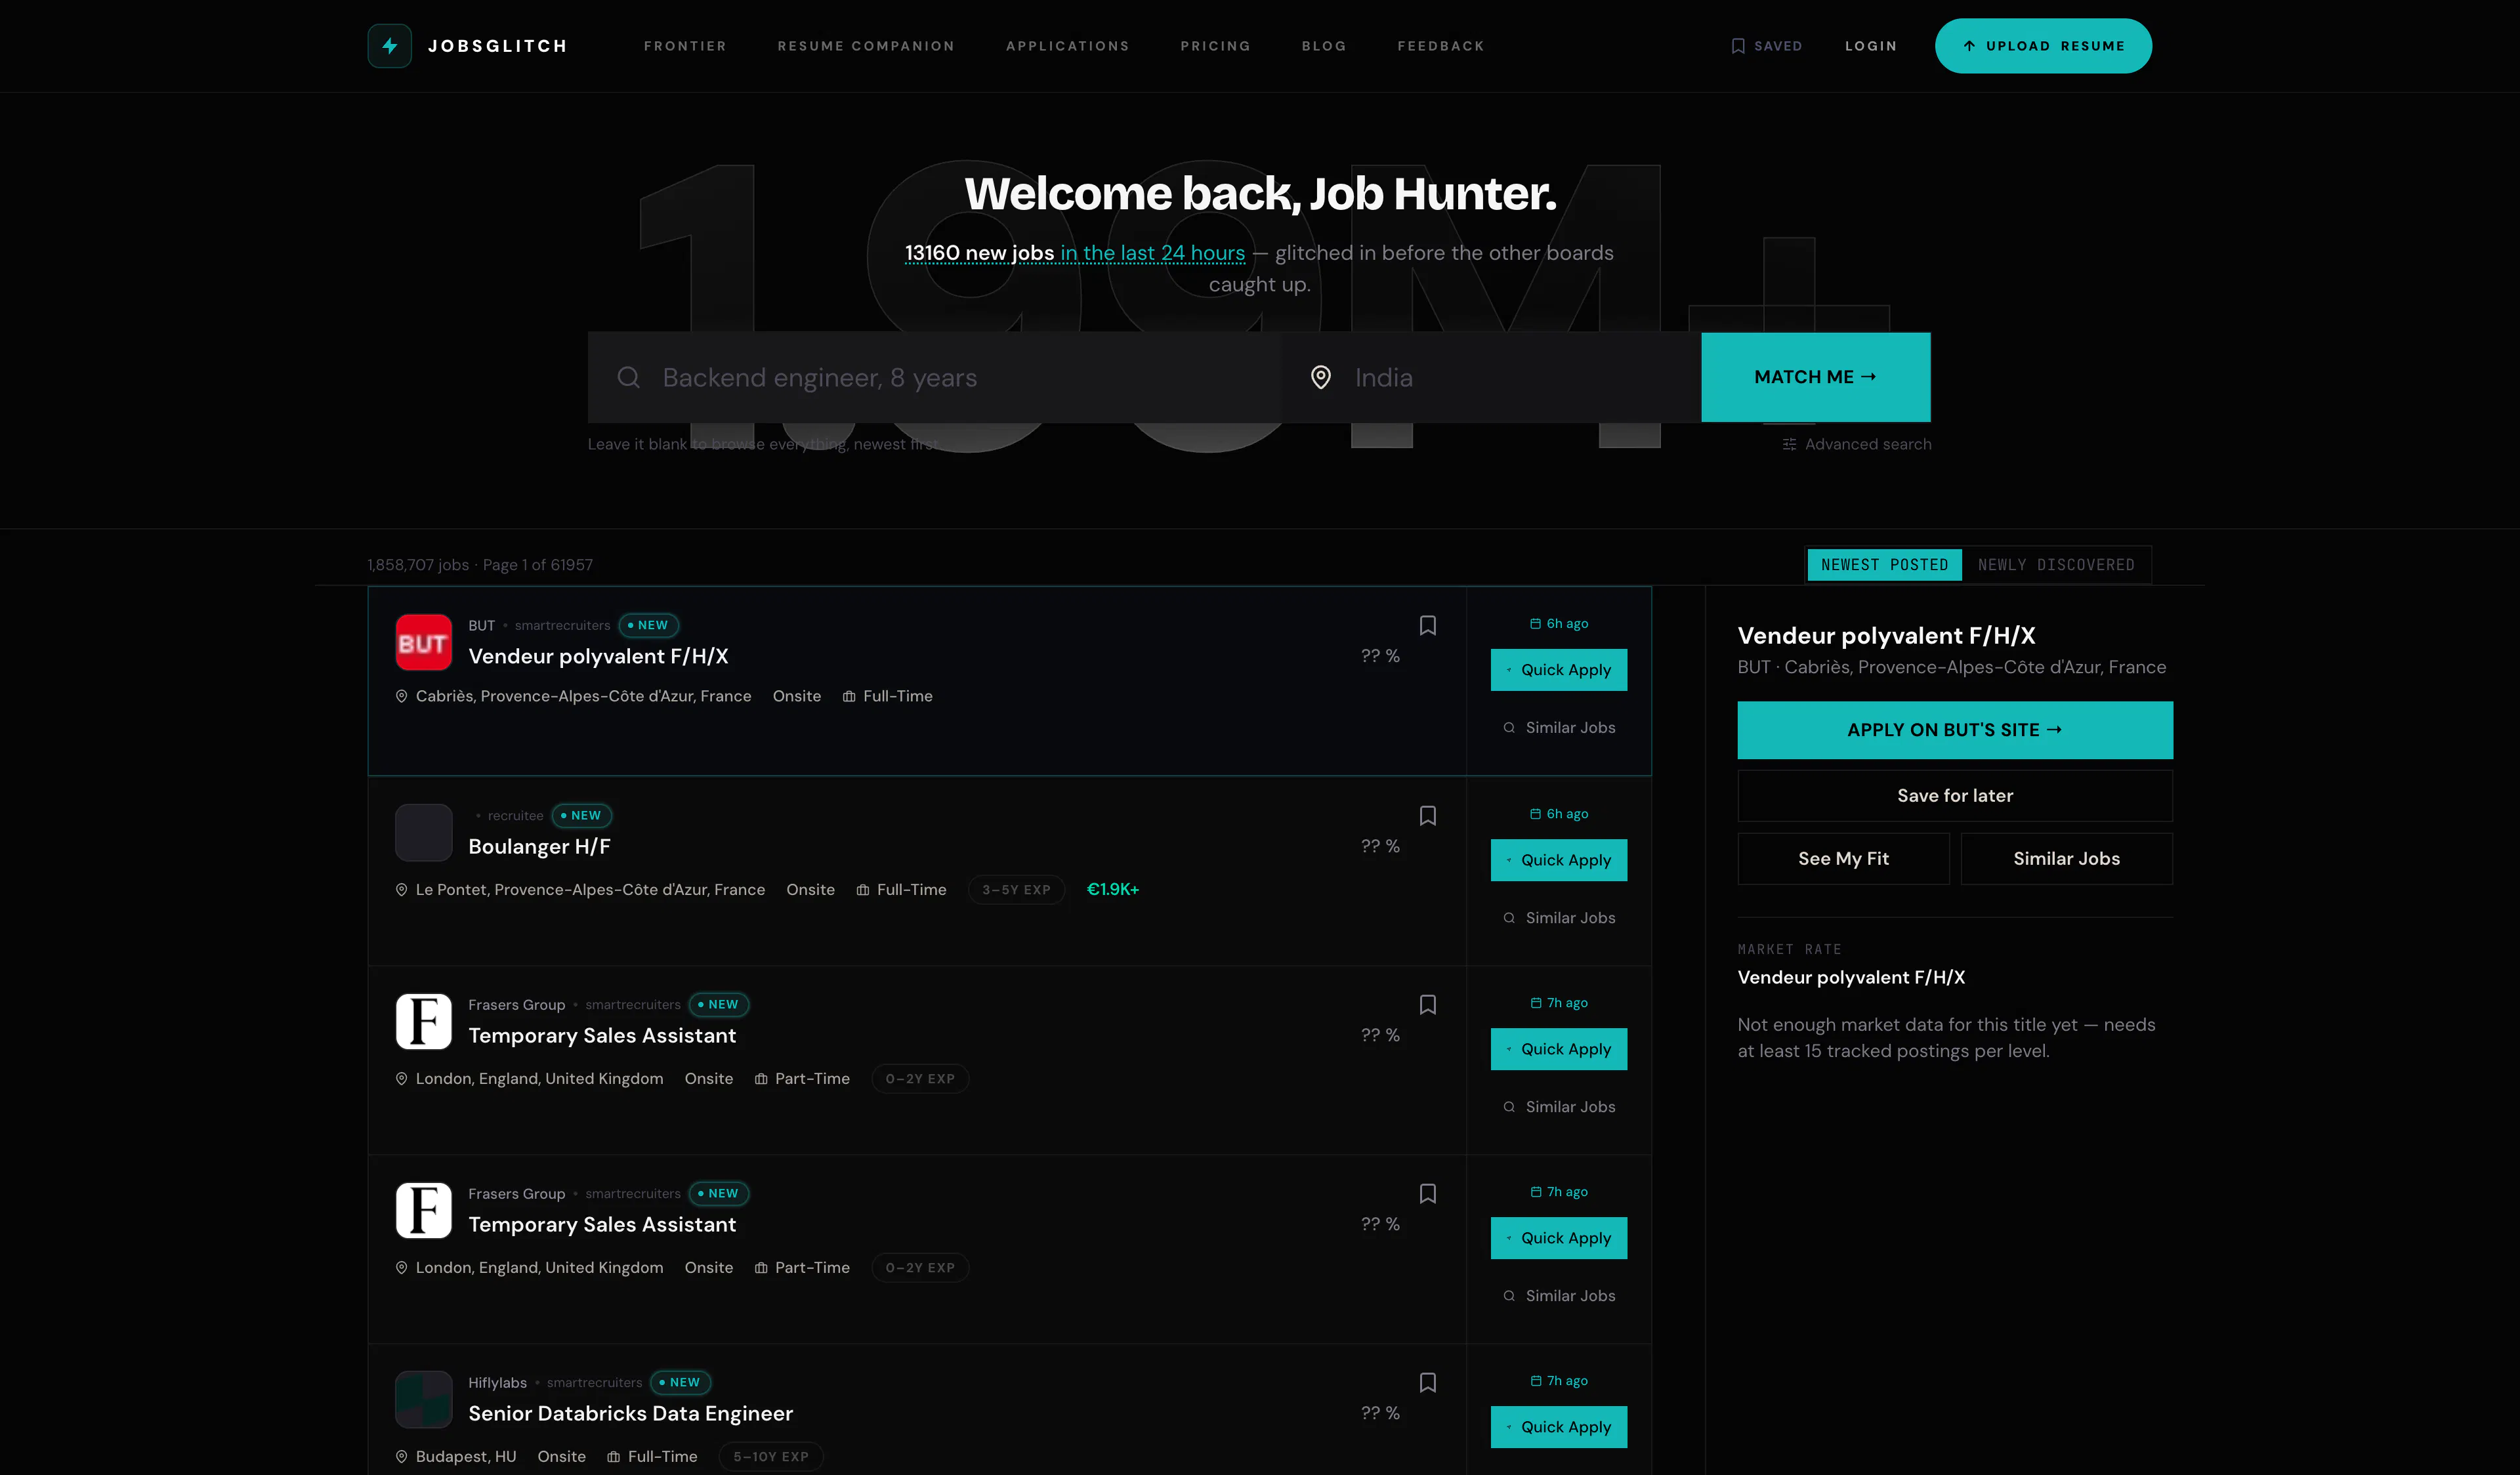
Task: Click the €1.9K+ salary label
Action: tap(1113, 890)
